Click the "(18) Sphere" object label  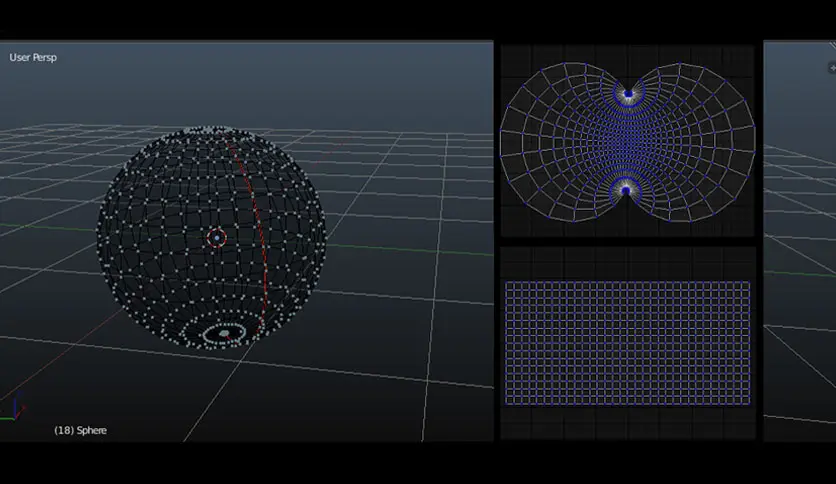pyautogui.click(x=81, y=430)
